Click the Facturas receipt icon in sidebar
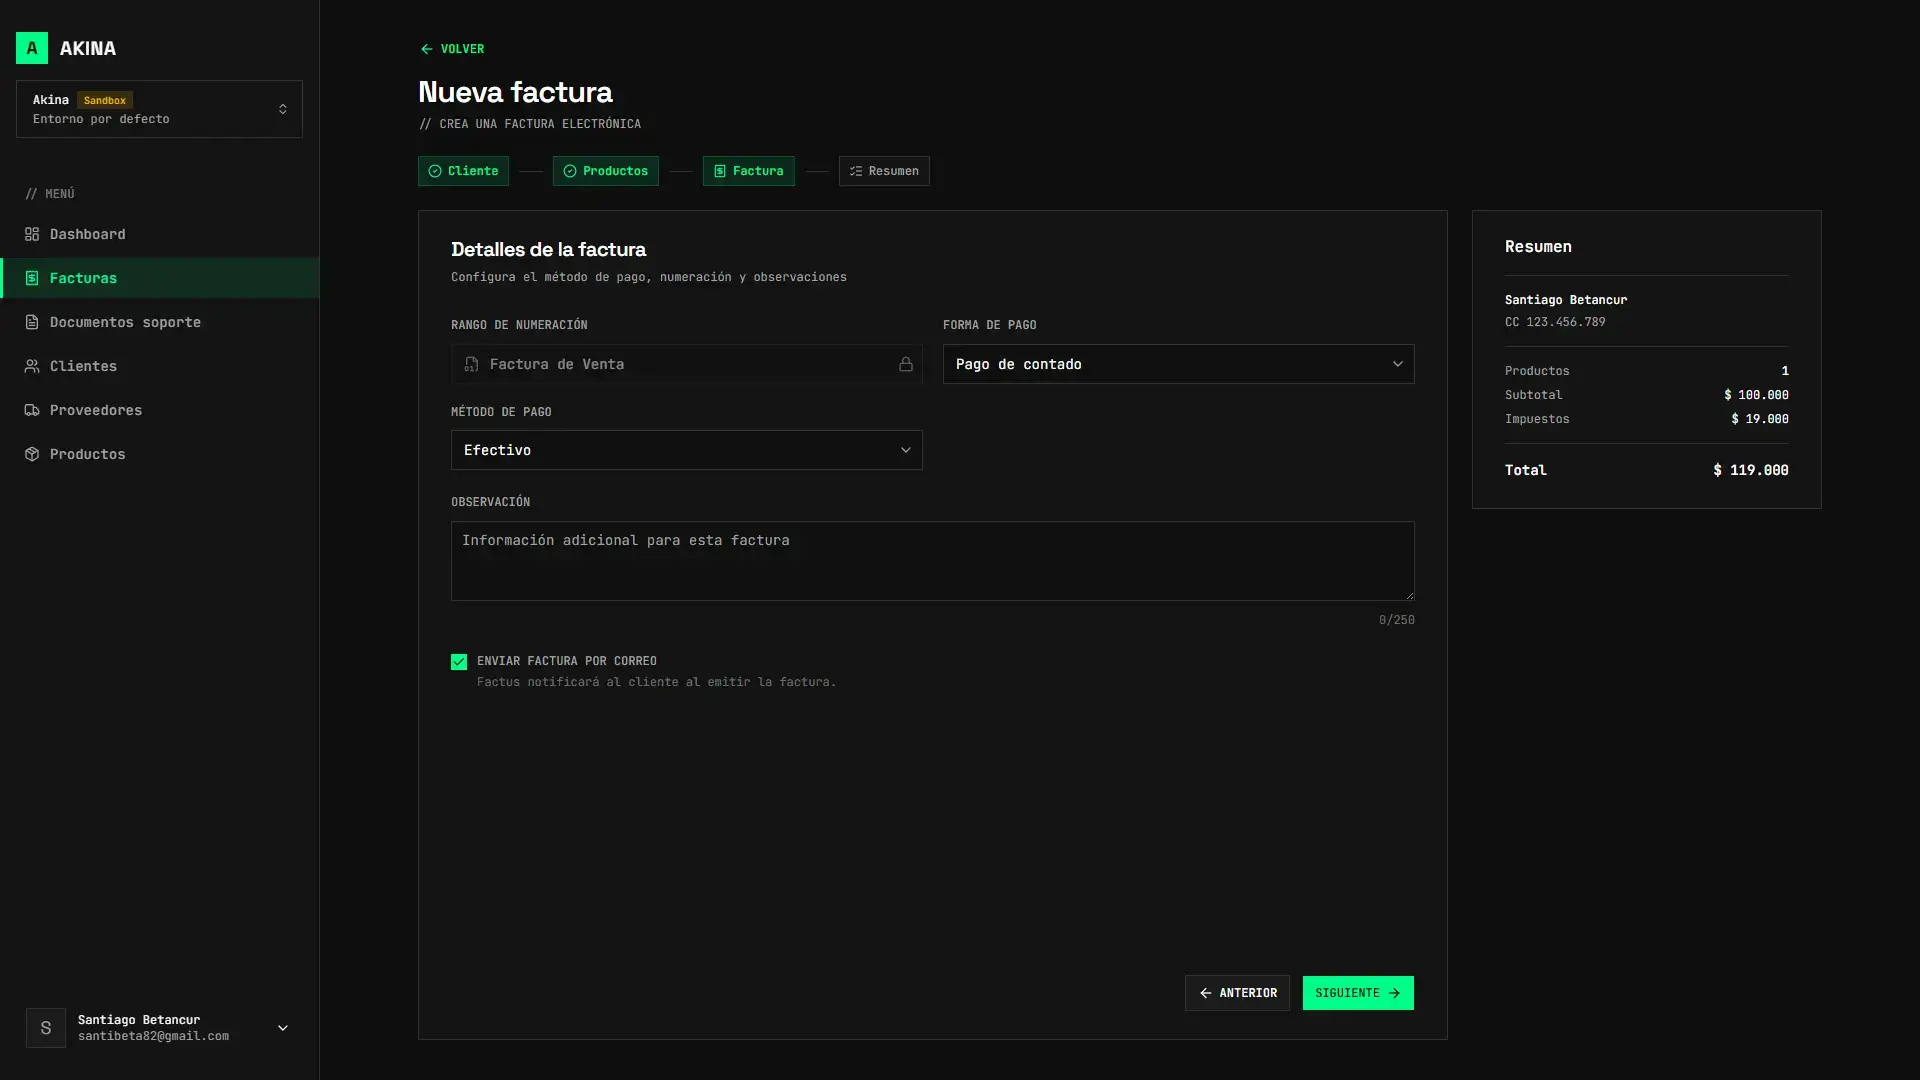Screen dimensions: 1920x1080 32,278
